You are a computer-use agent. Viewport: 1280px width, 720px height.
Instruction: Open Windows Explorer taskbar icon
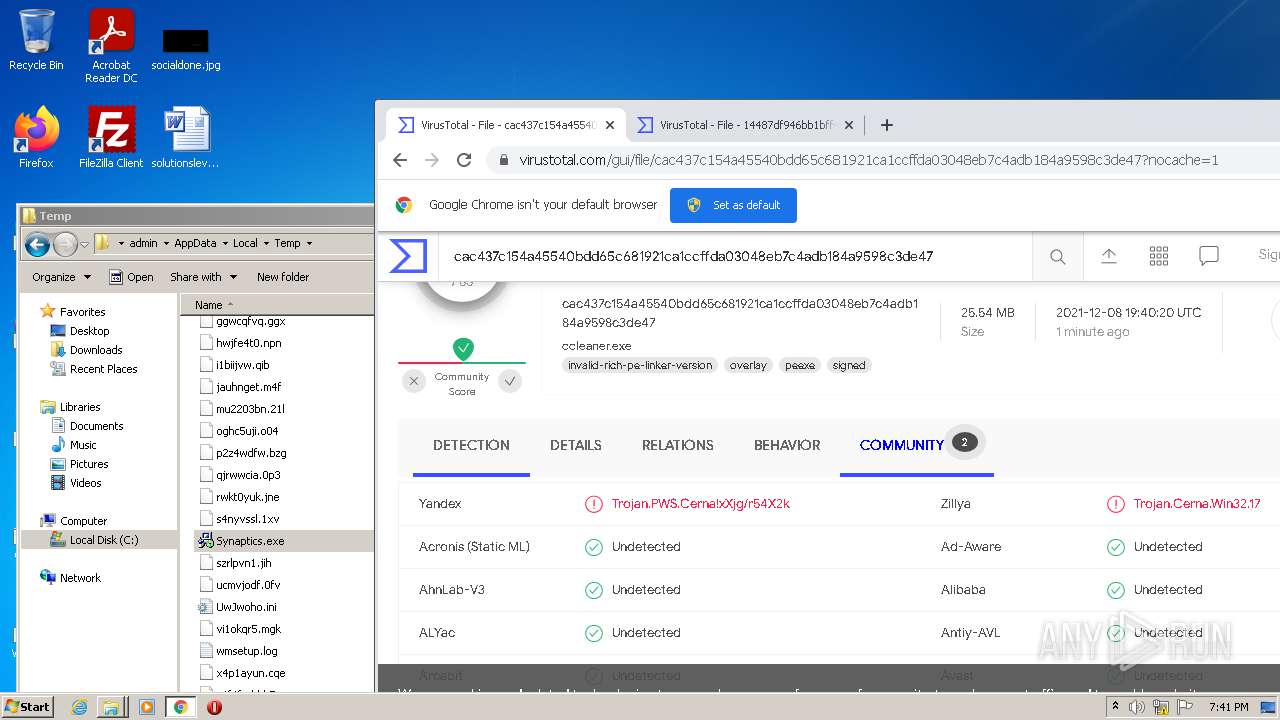112,707
